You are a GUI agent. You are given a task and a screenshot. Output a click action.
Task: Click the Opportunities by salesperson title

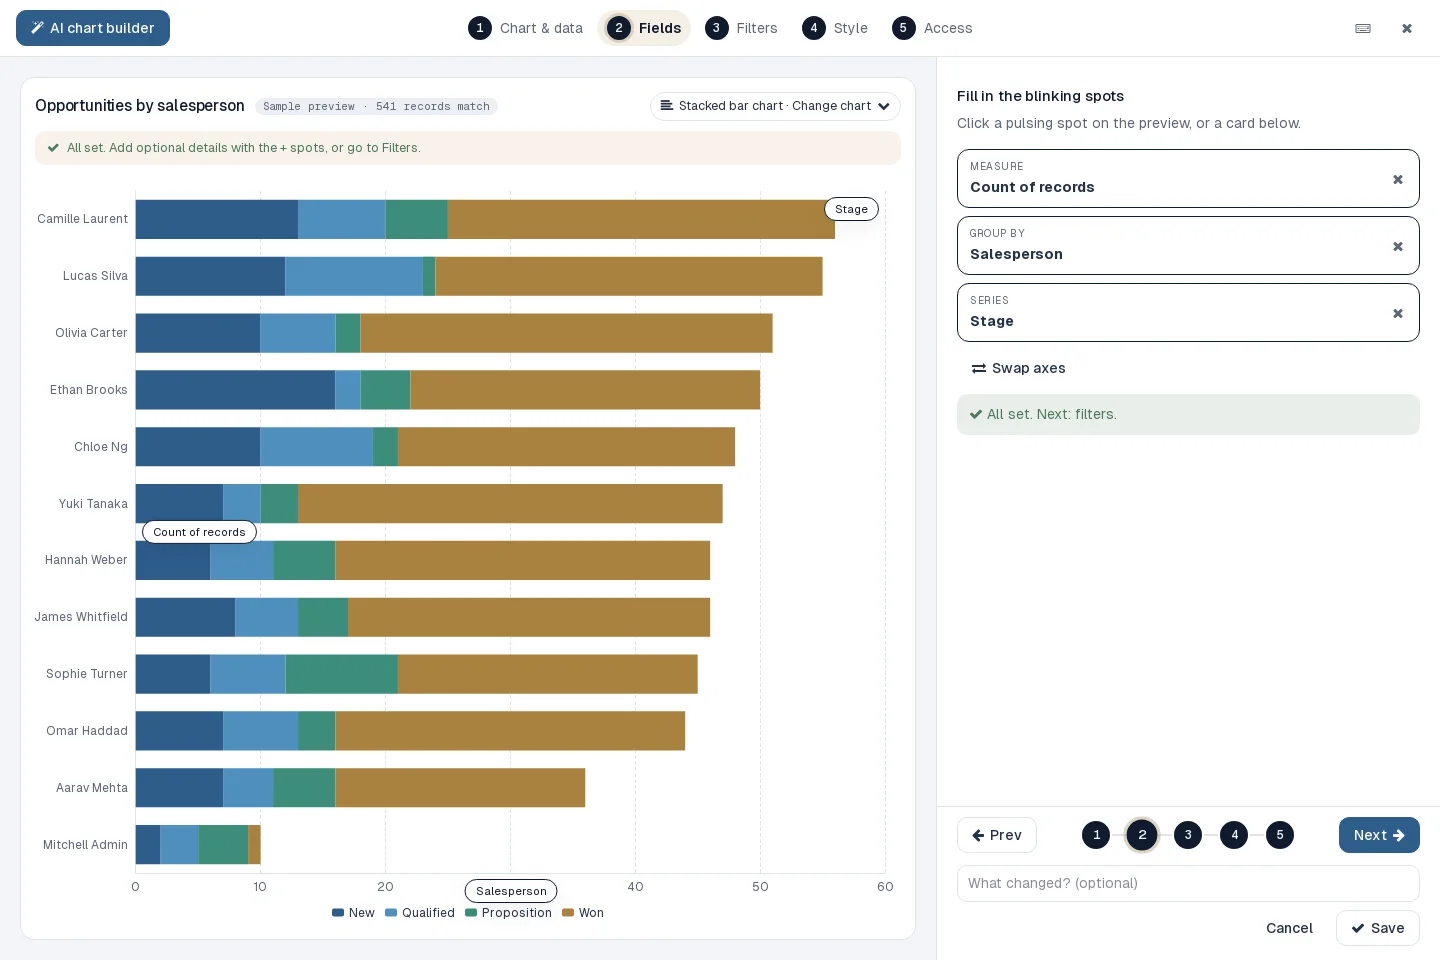140,106
